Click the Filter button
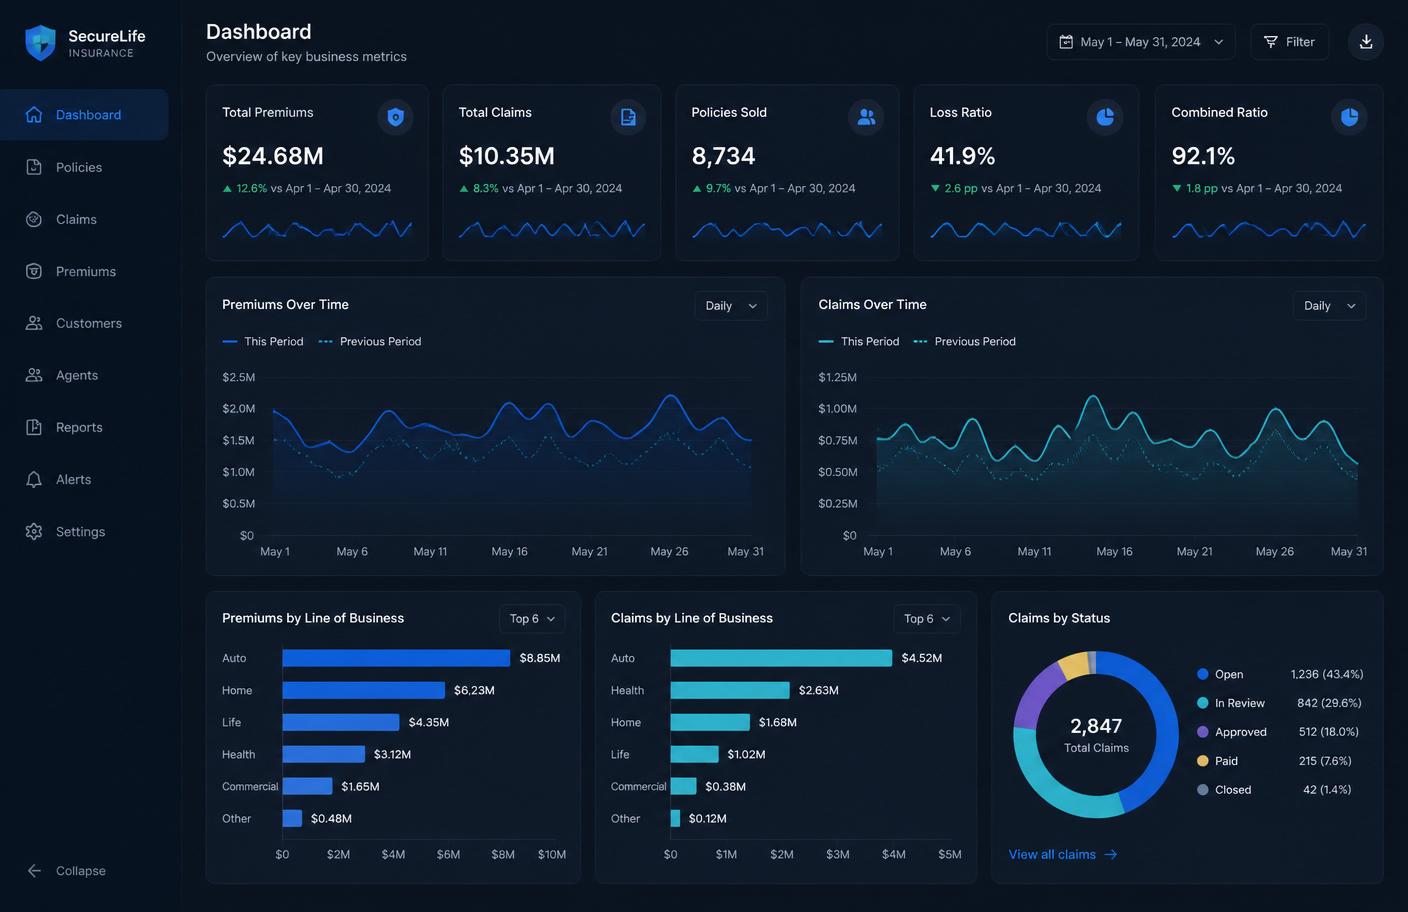This screenshot has height=912, width=1408. 1289,42
